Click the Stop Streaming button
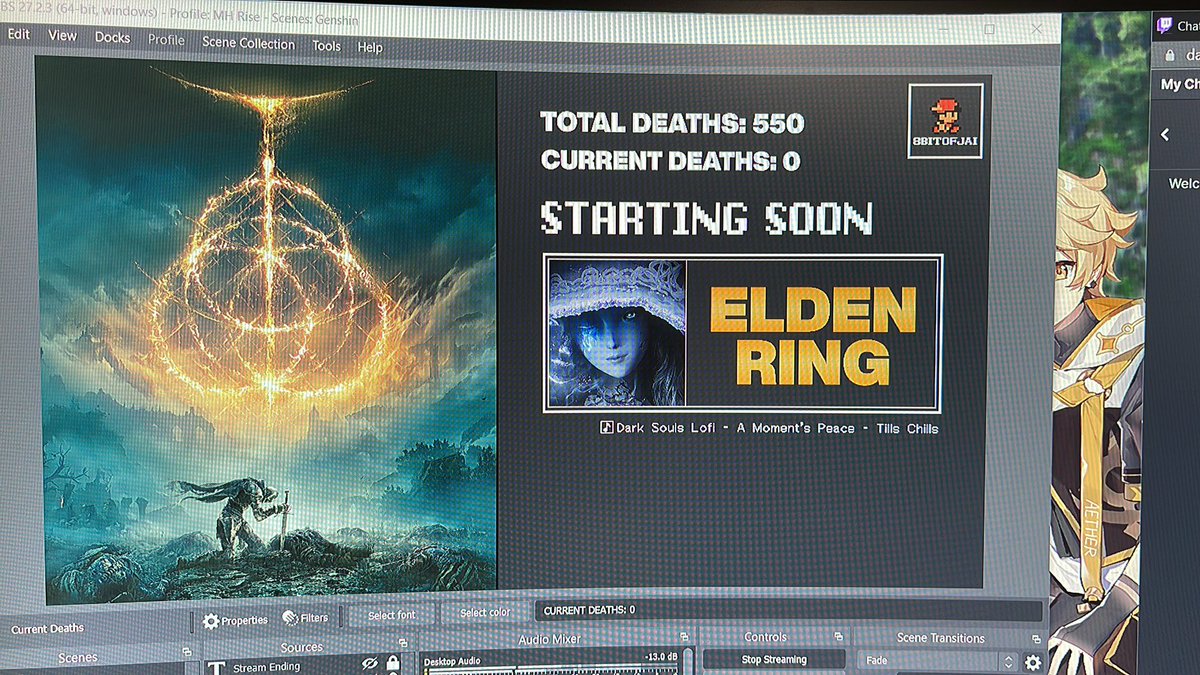This screenshot has width=1200, height=675. (773, 659)
